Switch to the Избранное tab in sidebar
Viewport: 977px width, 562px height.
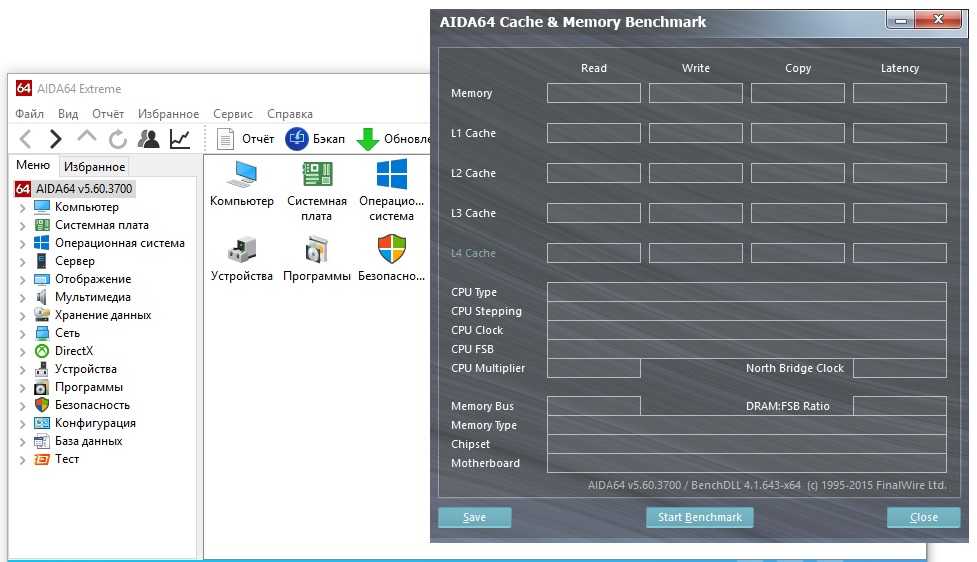pyautogui.click(x=94, y=166)
